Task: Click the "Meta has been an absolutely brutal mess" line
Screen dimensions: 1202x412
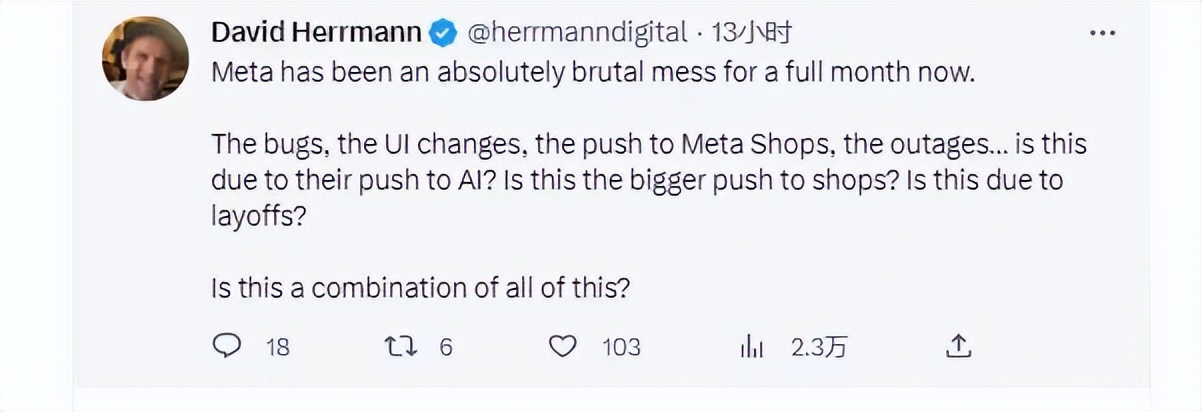Action: (x=592, y=74)
